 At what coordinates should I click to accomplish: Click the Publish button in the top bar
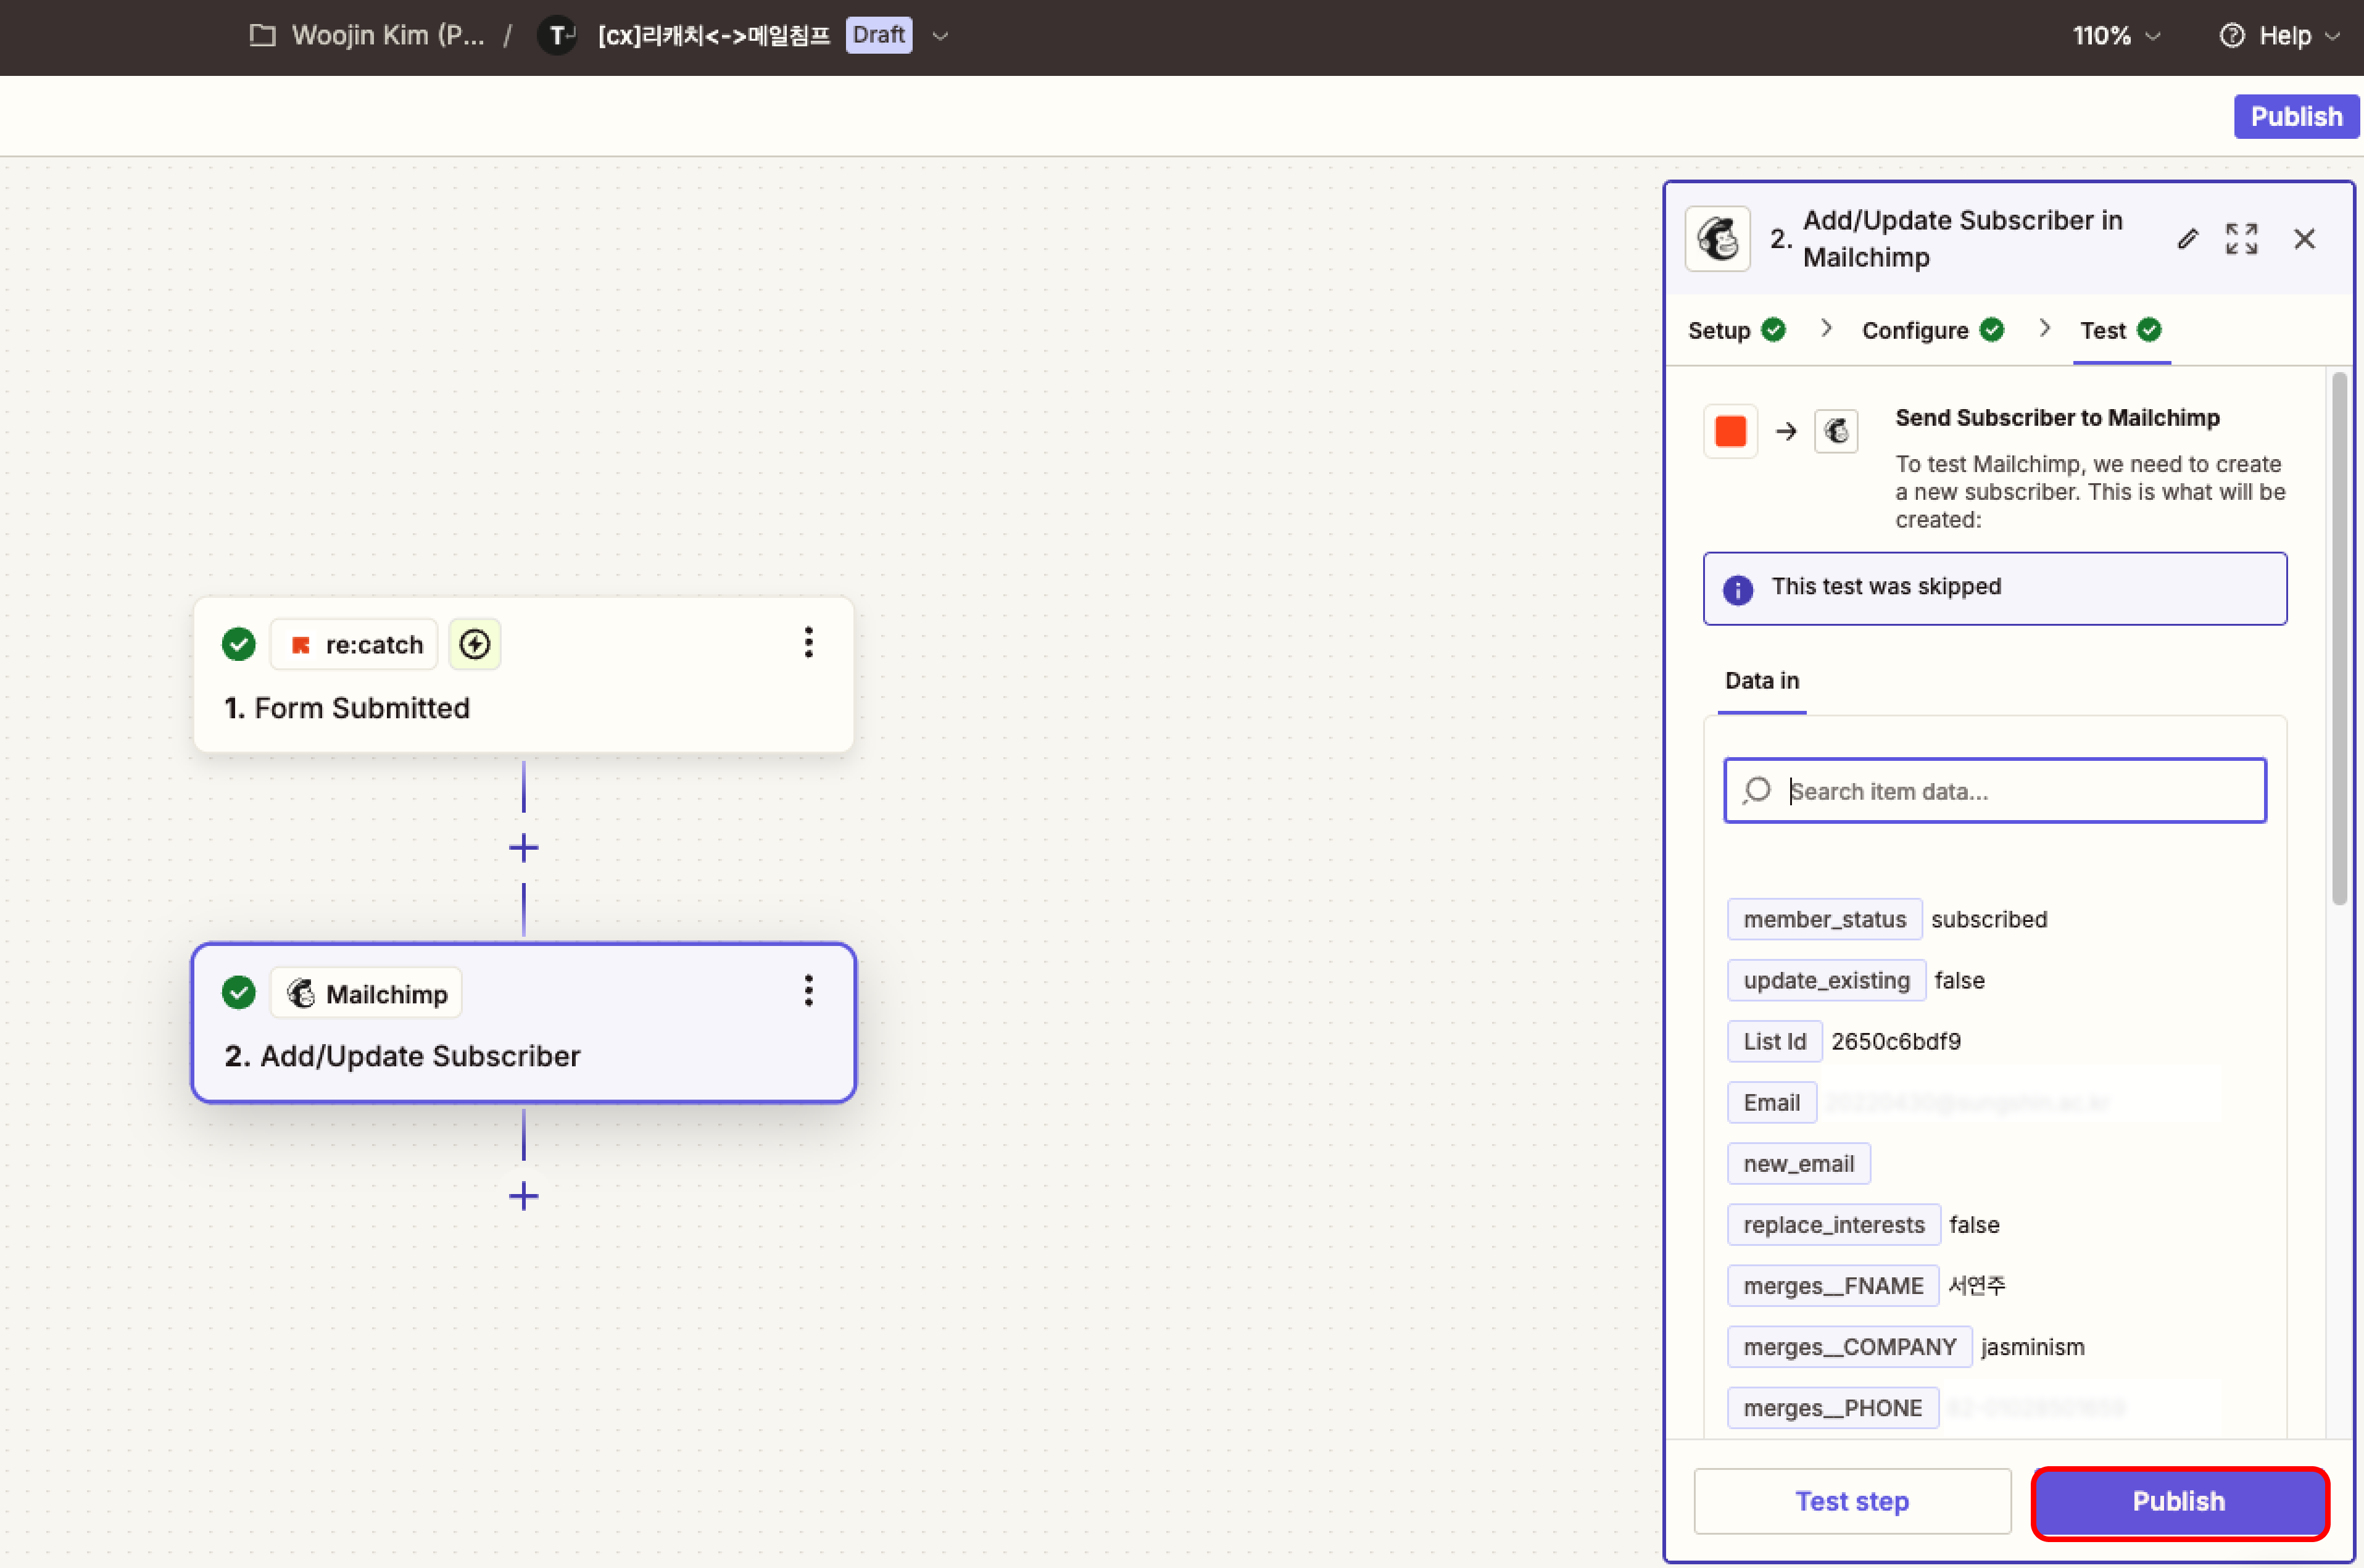click(2296, 116)
